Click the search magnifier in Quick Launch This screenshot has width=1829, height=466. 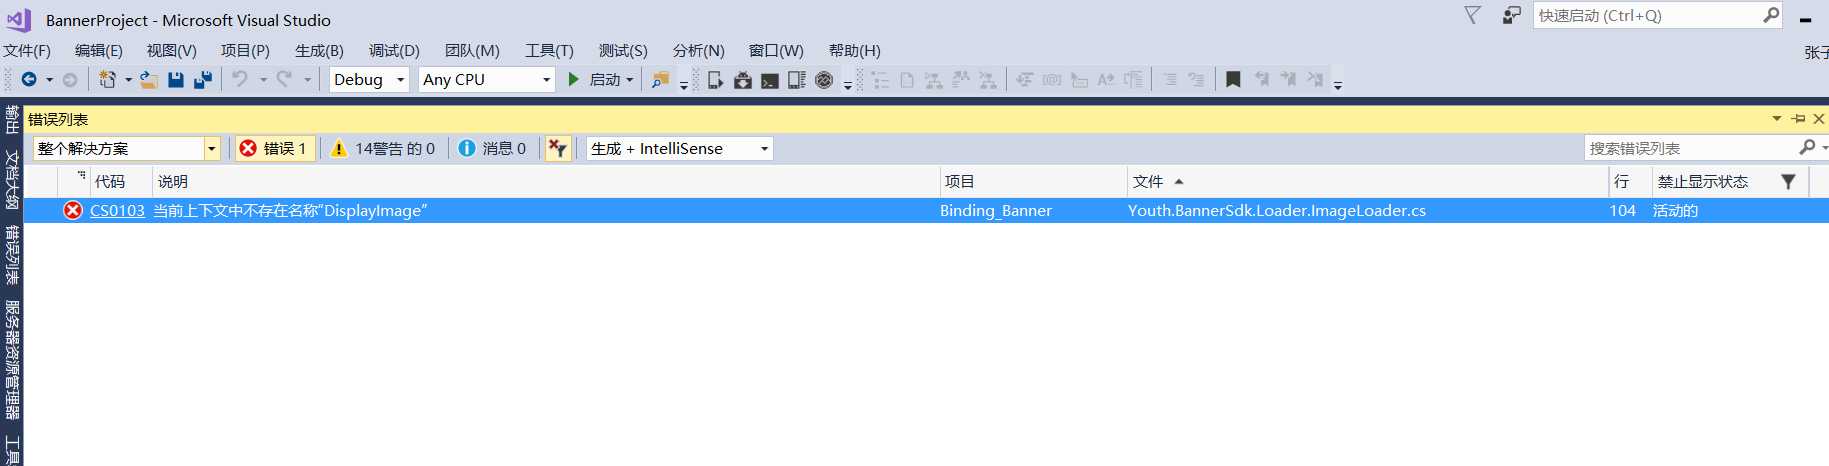pyautogui.click(x=1771, y=15)
